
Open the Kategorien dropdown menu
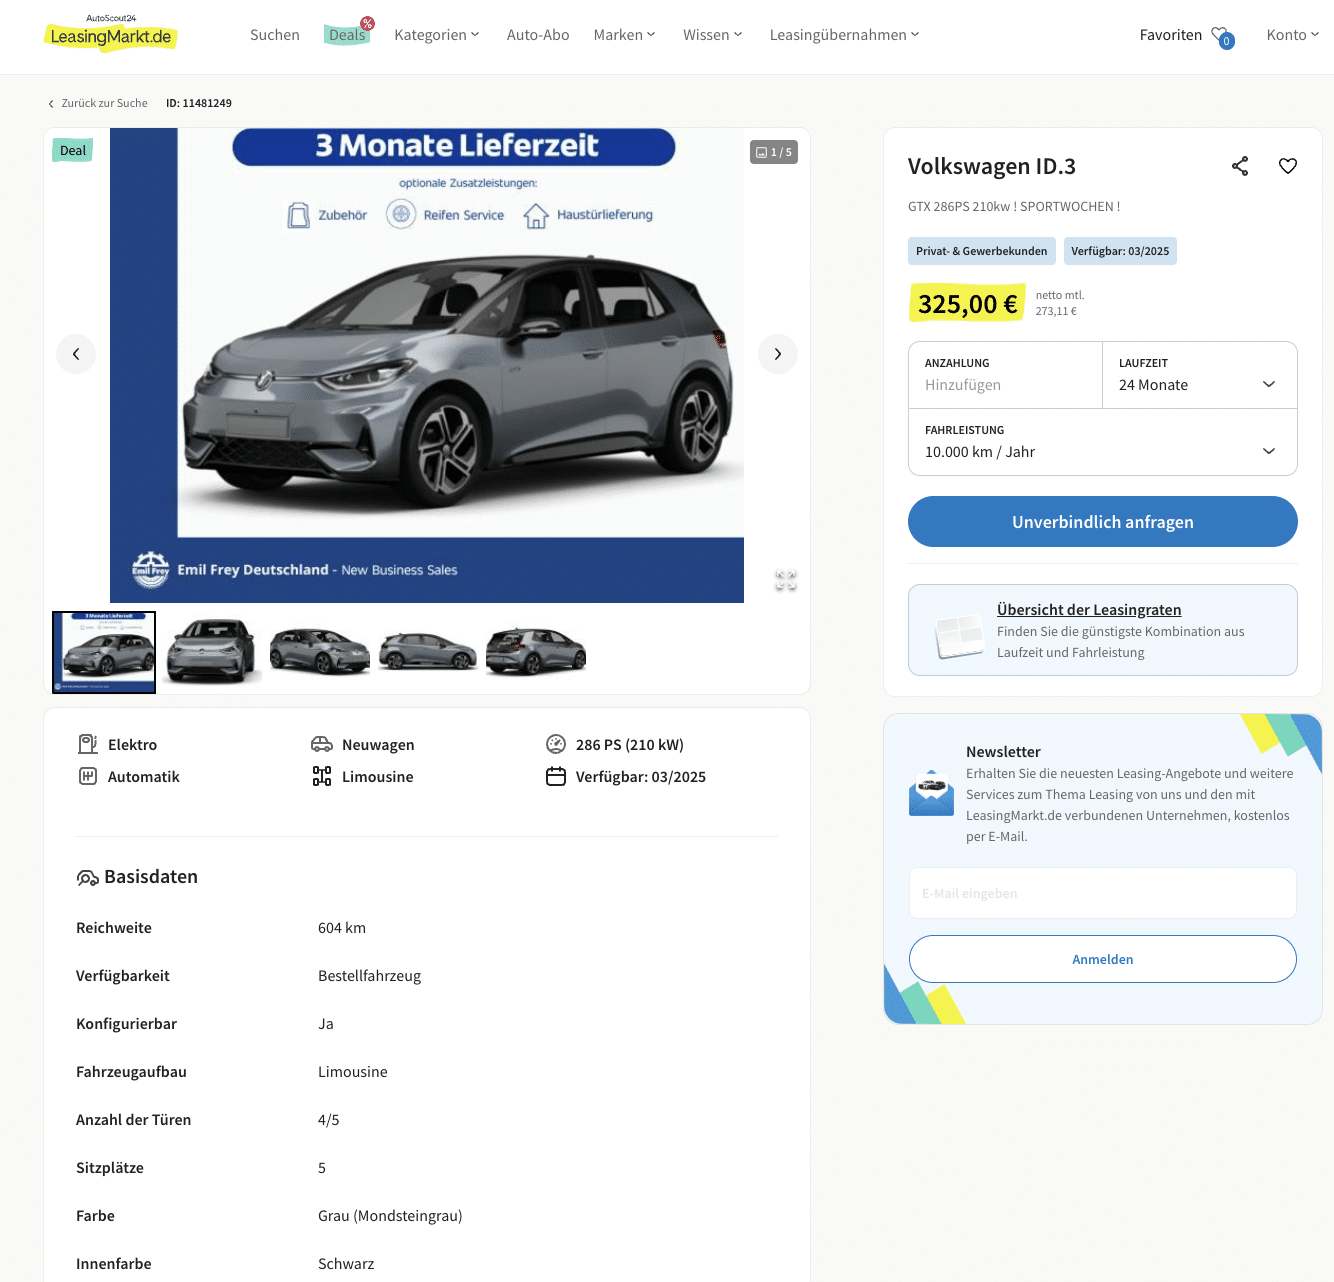[437, 35]
